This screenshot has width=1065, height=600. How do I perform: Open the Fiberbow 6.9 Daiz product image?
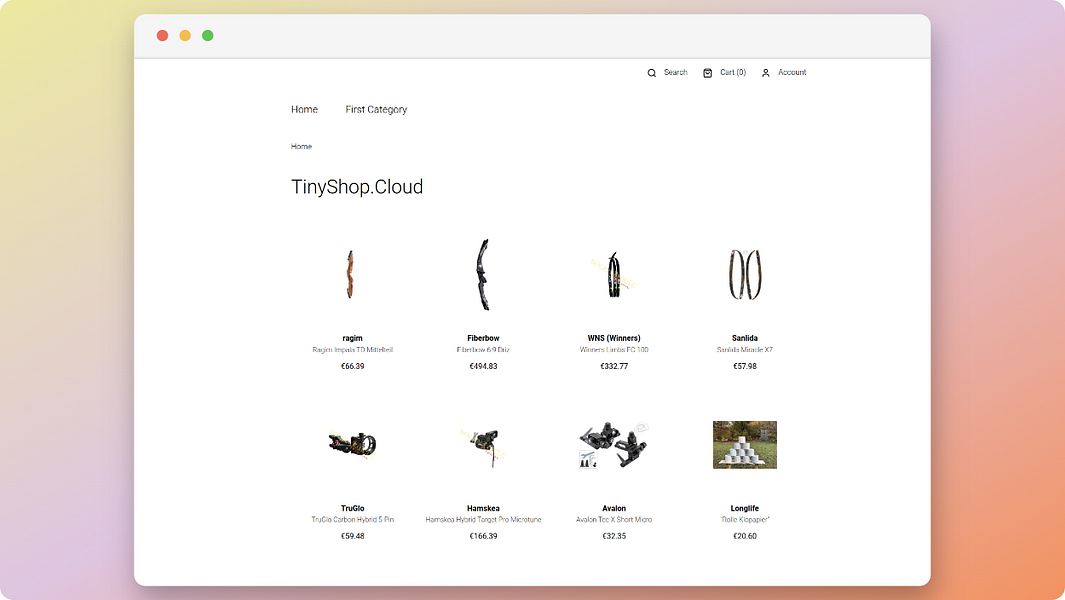[483, 275]
